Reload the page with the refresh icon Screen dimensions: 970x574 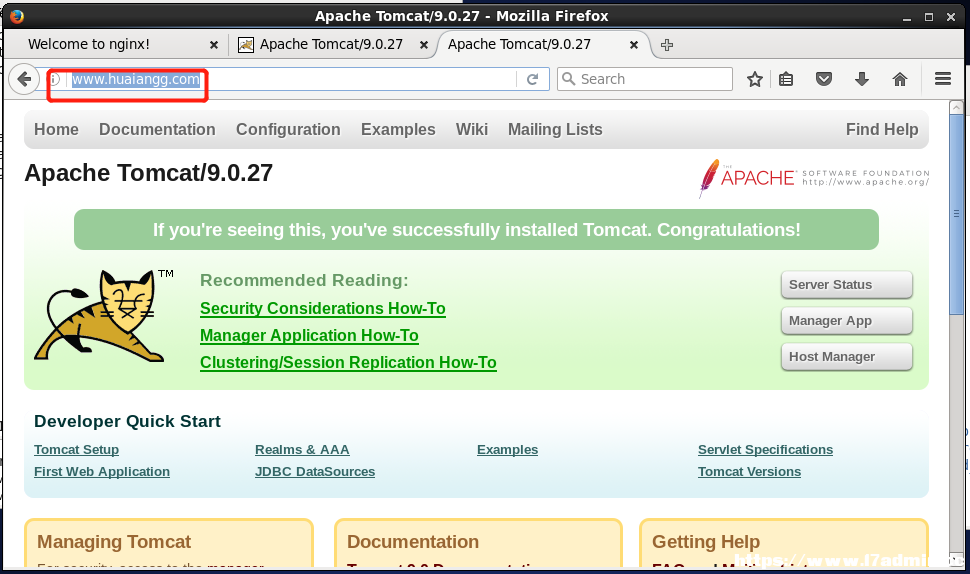532,79
